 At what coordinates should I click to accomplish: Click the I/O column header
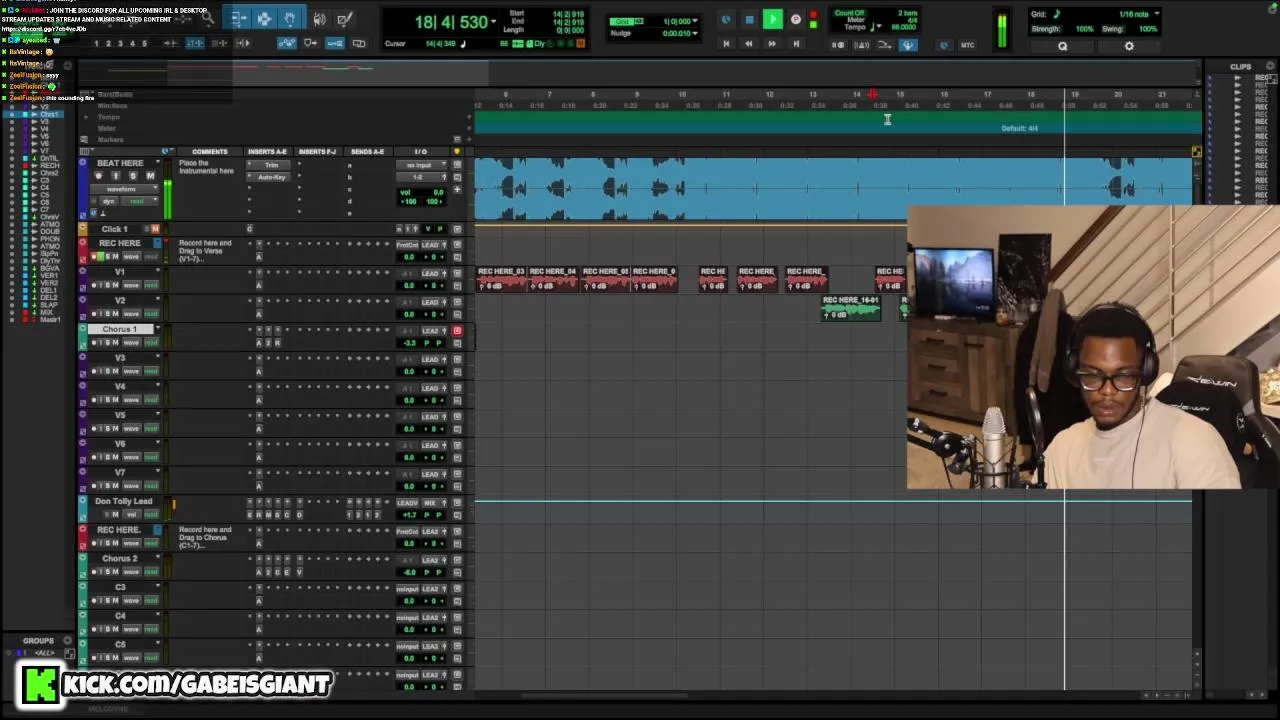point(420,152)
